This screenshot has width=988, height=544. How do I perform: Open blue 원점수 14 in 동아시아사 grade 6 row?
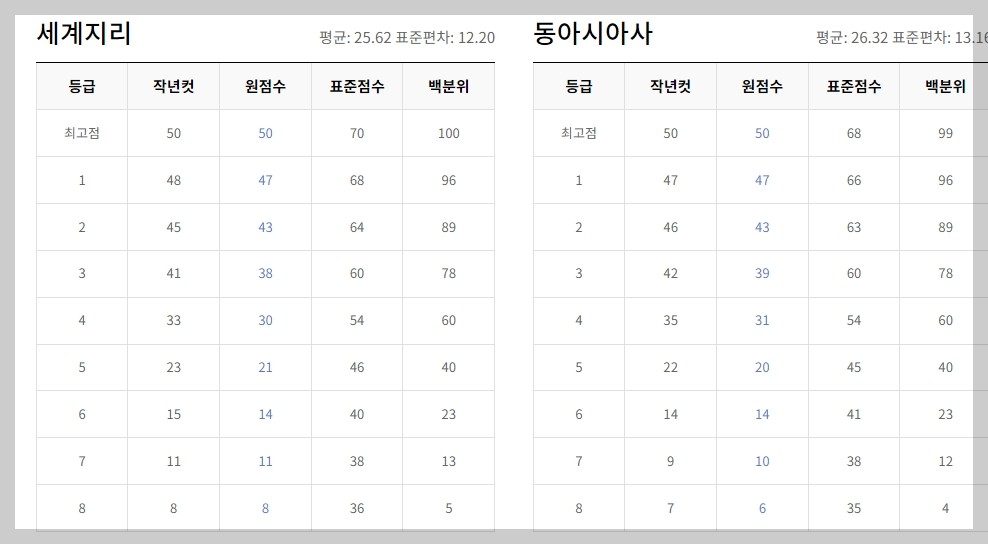pos(762,415)
